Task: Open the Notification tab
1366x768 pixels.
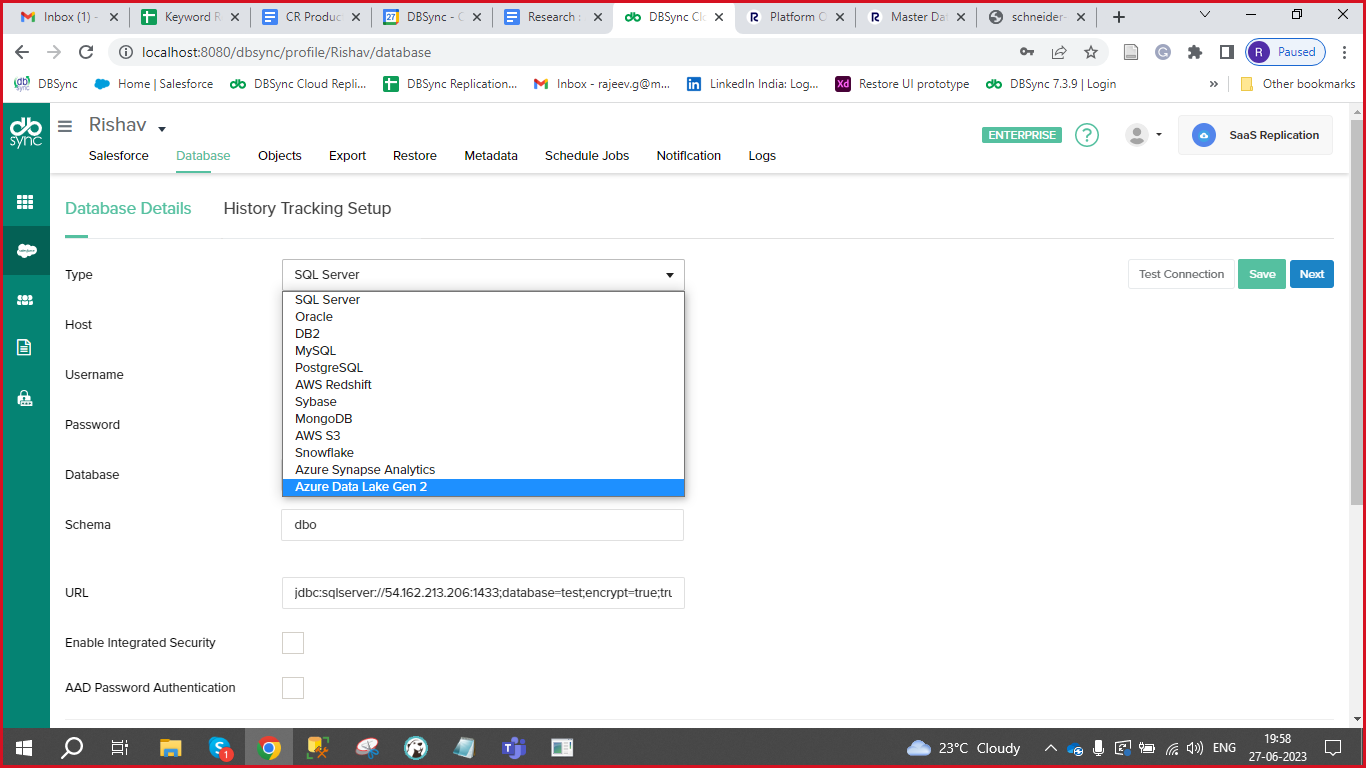Action: coord(689,156)
